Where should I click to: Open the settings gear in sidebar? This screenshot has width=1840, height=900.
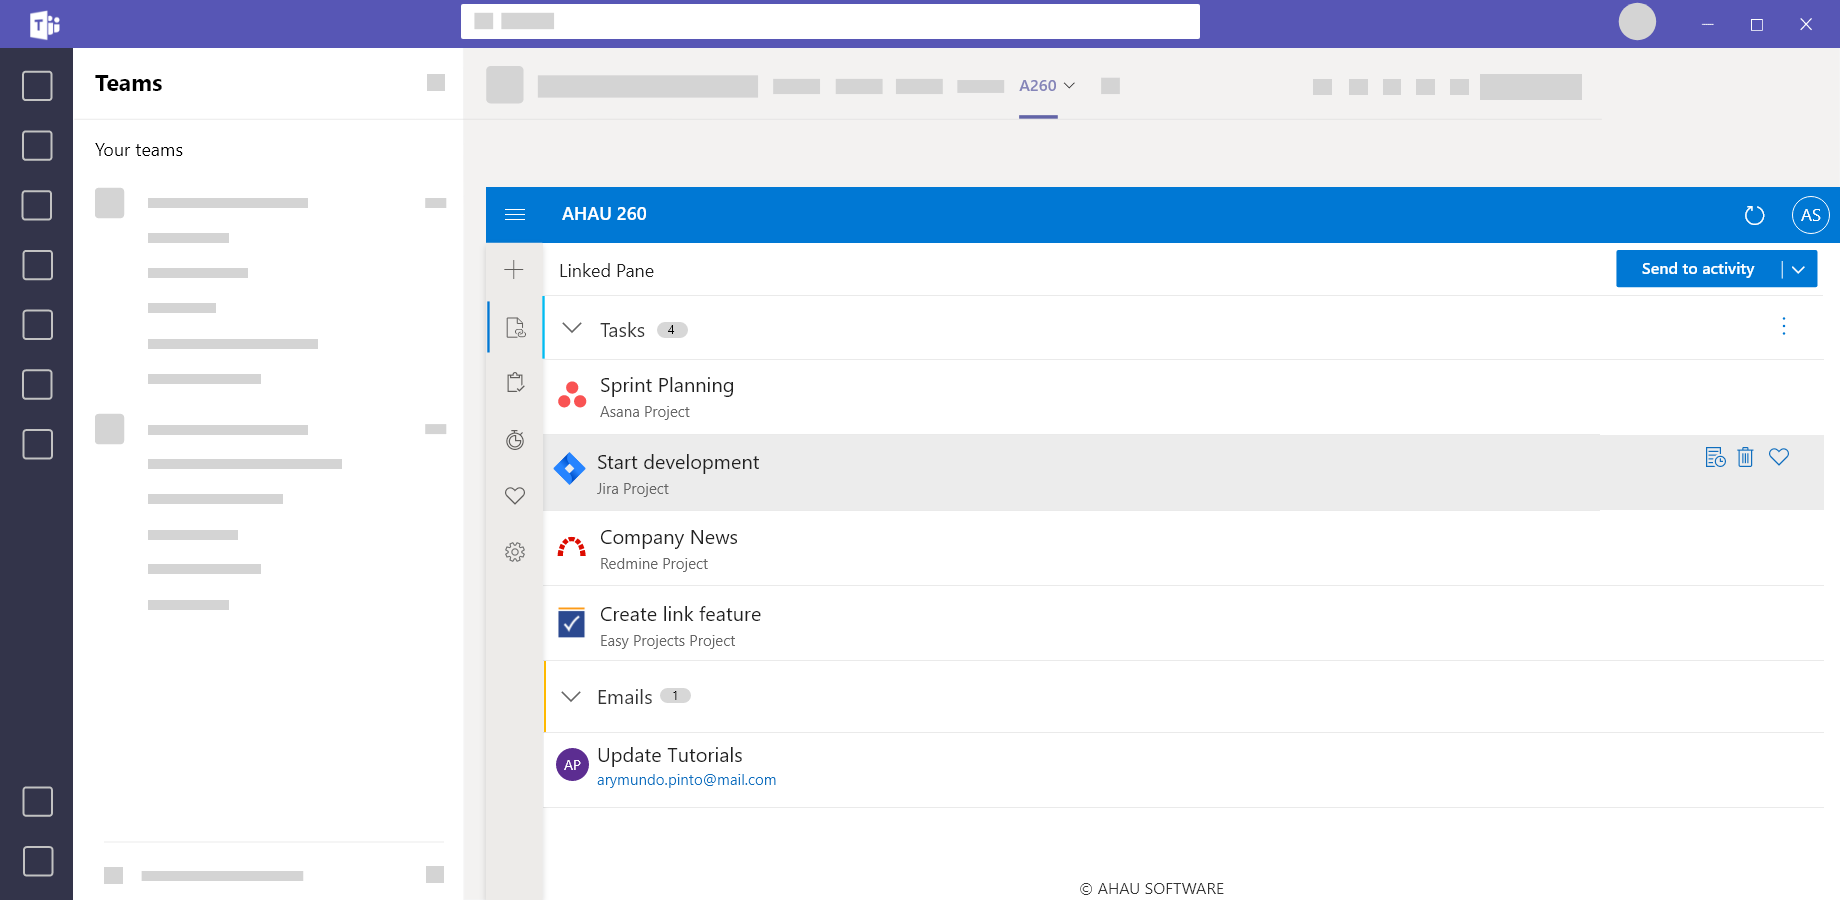click(515, 552)
